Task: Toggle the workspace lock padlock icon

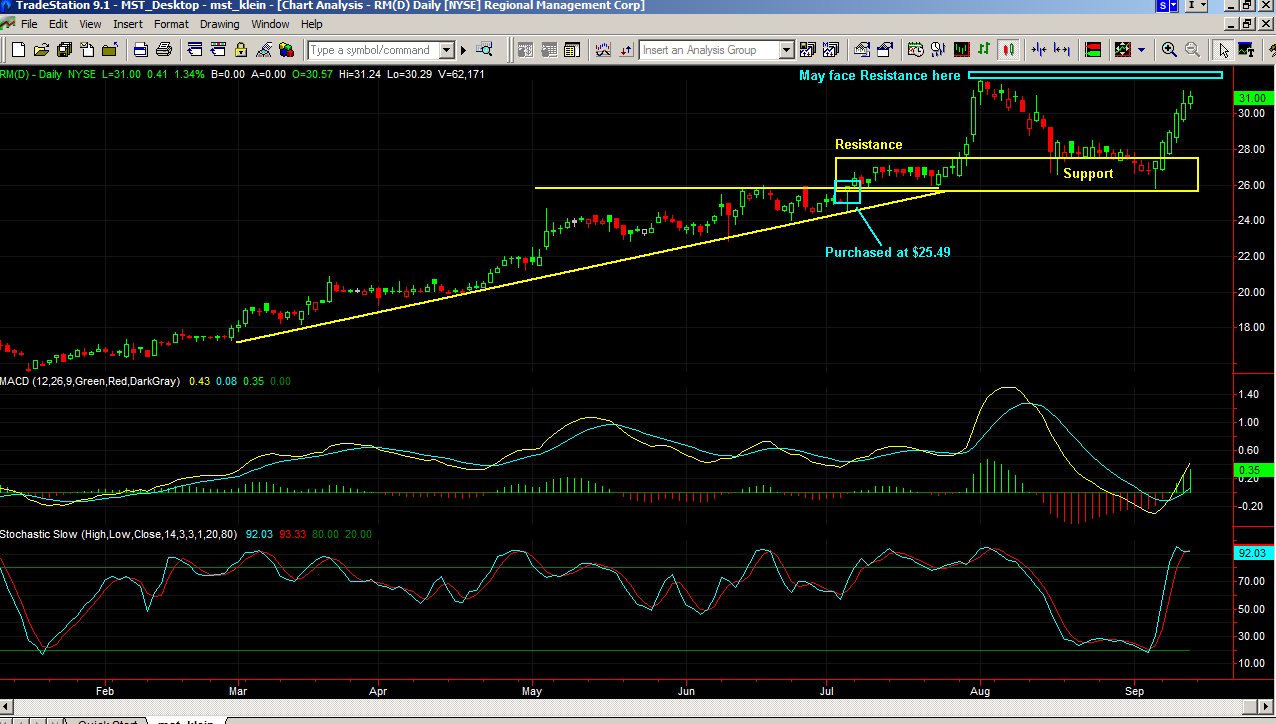Action: (x=240, y=48)
